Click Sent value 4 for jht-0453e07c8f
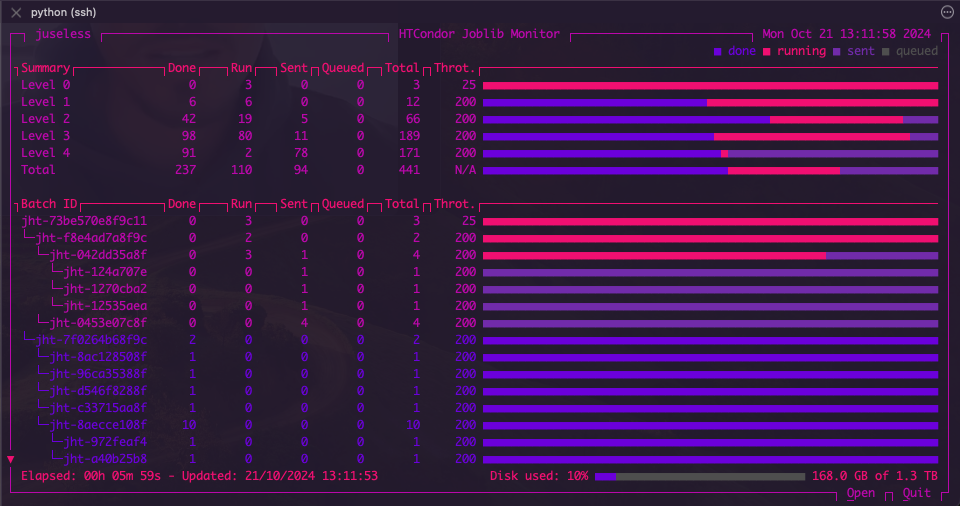 pyautogui.click(x=304, y=323)
